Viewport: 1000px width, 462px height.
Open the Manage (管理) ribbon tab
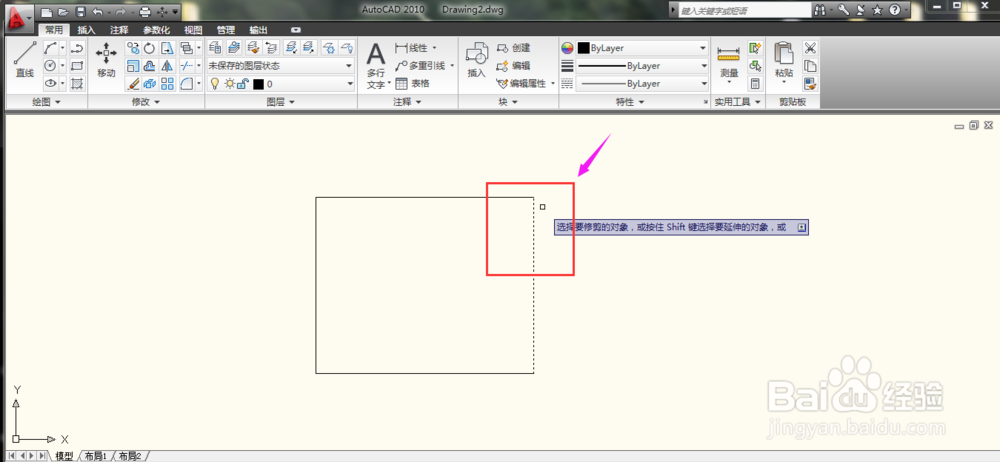(x=226, y=30)
